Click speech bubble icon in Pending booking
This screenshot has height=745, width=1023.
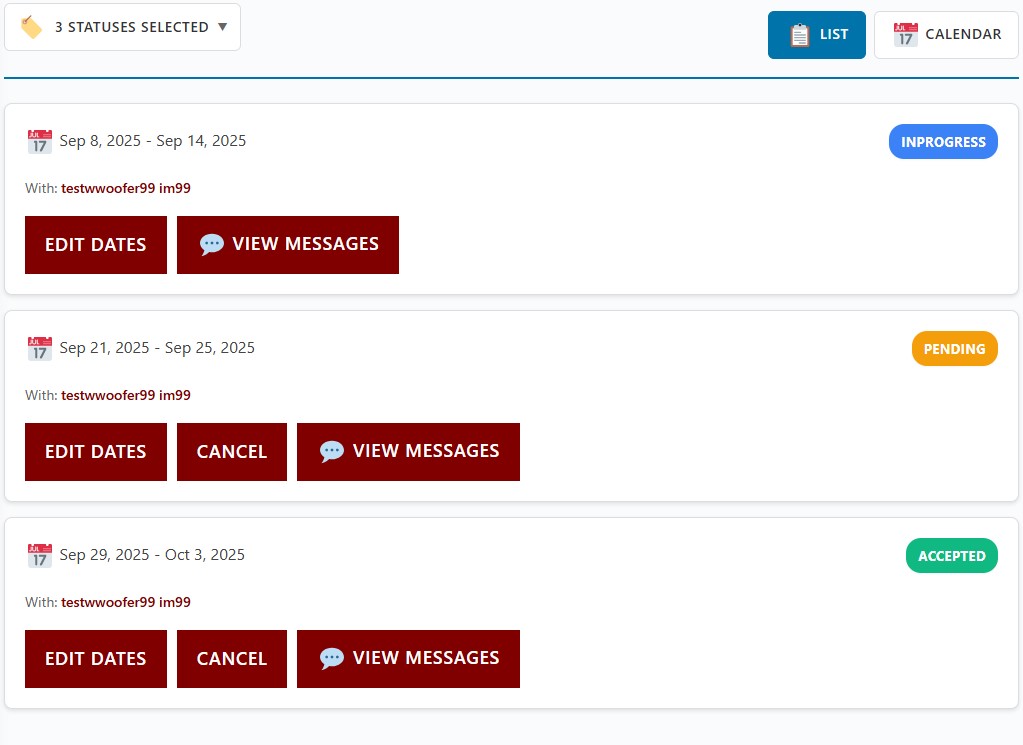(331, 451)
